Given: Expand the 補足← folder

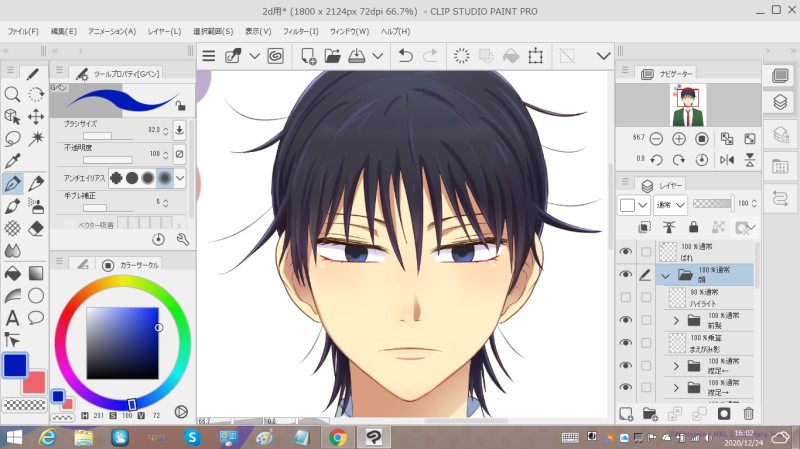Looking at the screenshot, I should coord(676,366).
